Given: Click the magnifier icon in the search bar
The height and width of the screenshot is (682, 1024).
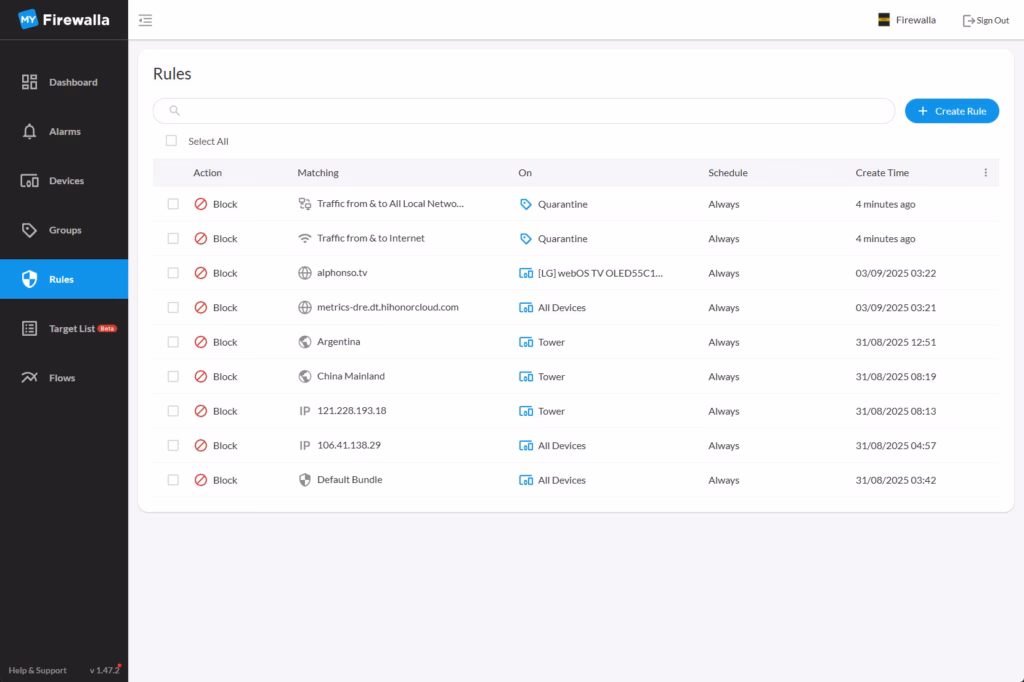Looking at the screenshot, I should [x=175, y=111].
